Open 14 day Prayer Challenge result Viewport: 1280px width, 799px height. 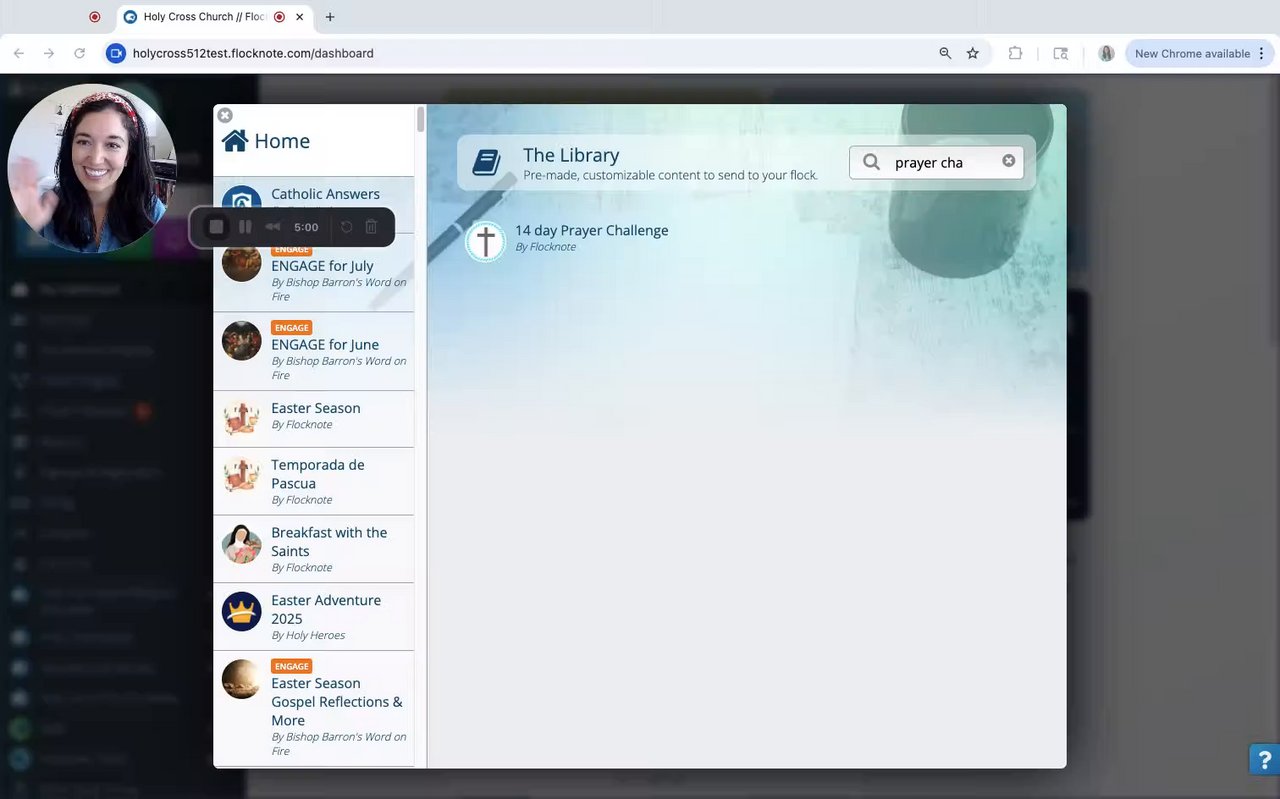pos(591,231)
